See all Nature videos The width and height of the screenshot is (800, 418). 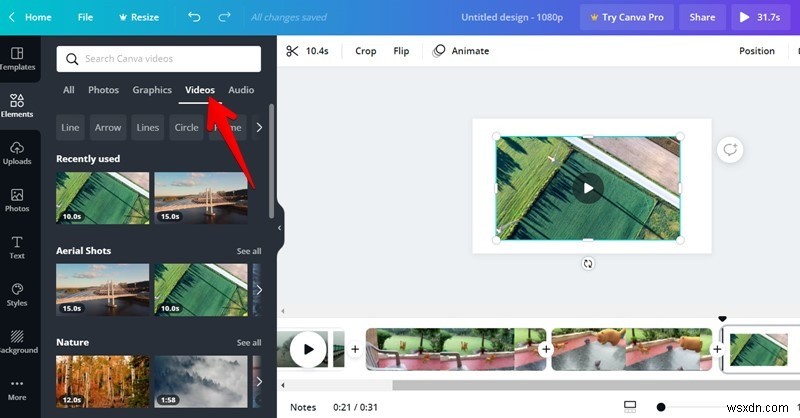[x=248, y=342]
